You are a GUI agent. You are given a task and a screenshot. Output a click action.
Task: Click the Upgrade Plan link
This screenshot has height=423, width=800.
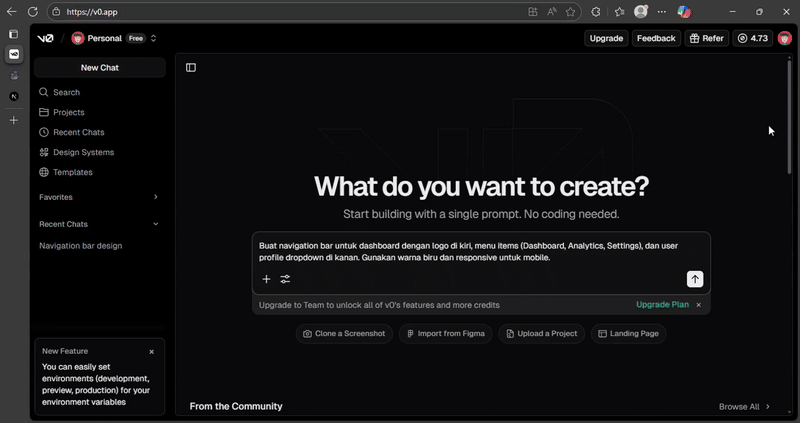click(662, 305)
